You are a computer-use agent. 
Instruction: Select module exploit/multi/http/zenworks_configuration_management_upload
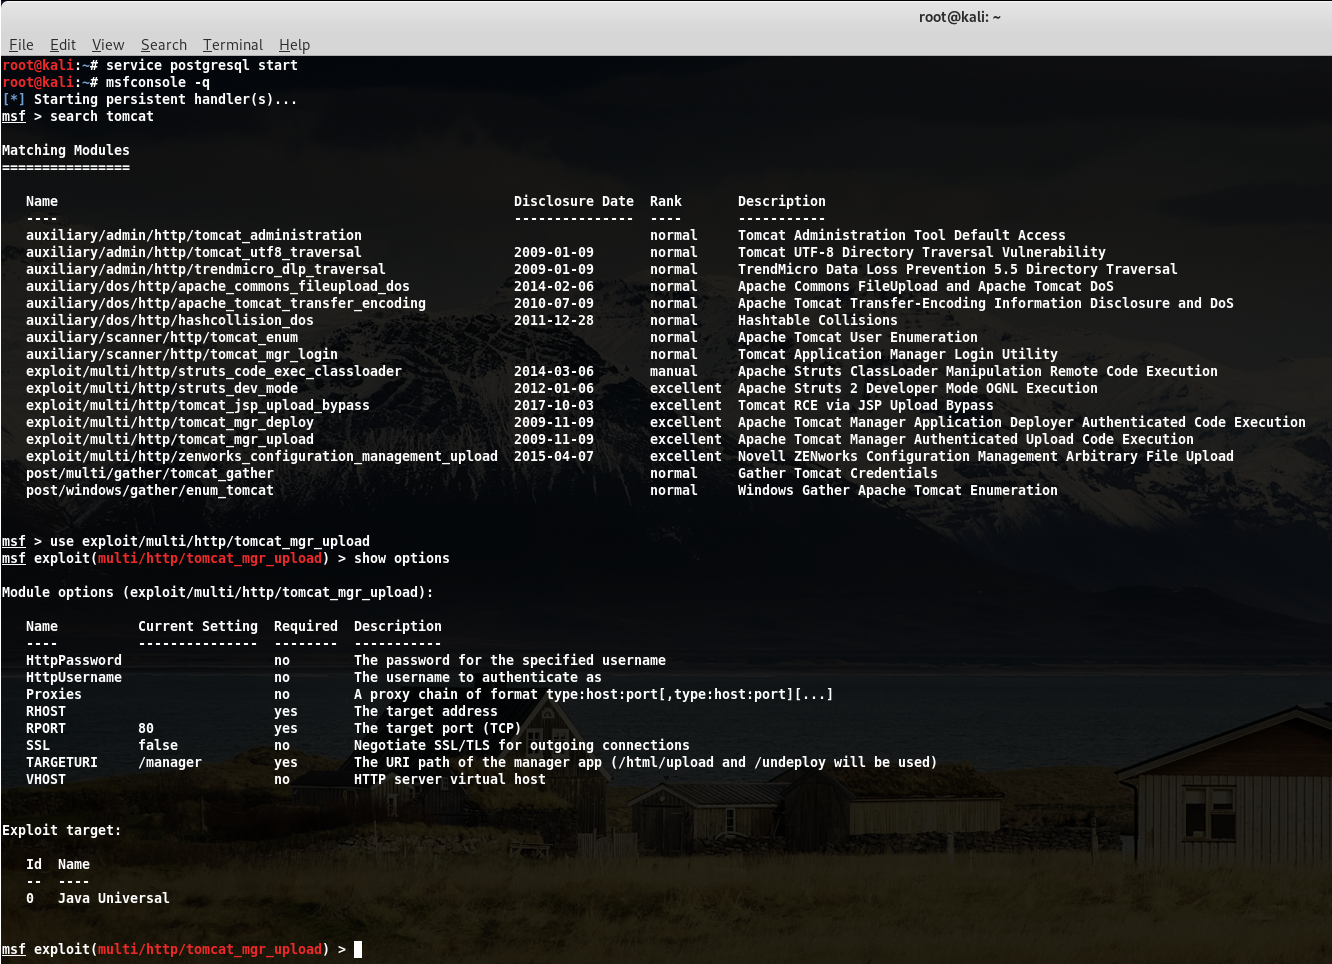click(x=262, y=456)
